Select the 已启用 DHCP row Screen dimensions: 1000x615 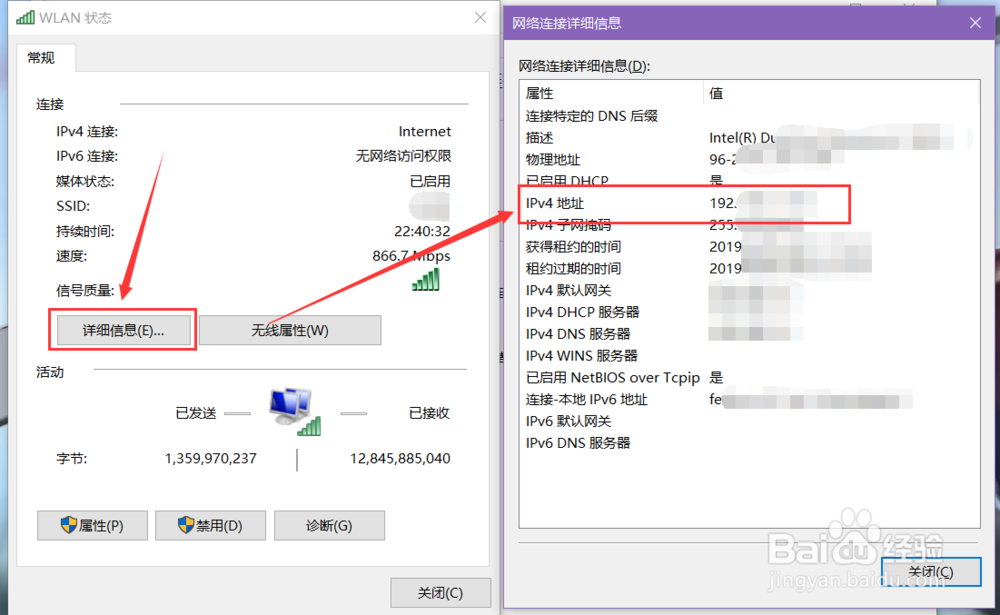(x=749, y=181)
